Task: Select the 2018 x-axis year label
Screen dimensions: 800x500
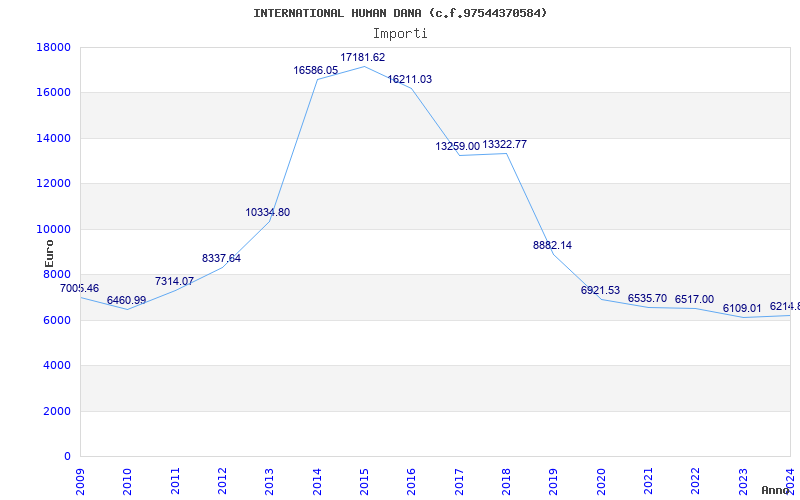Action: pos(506,482)
